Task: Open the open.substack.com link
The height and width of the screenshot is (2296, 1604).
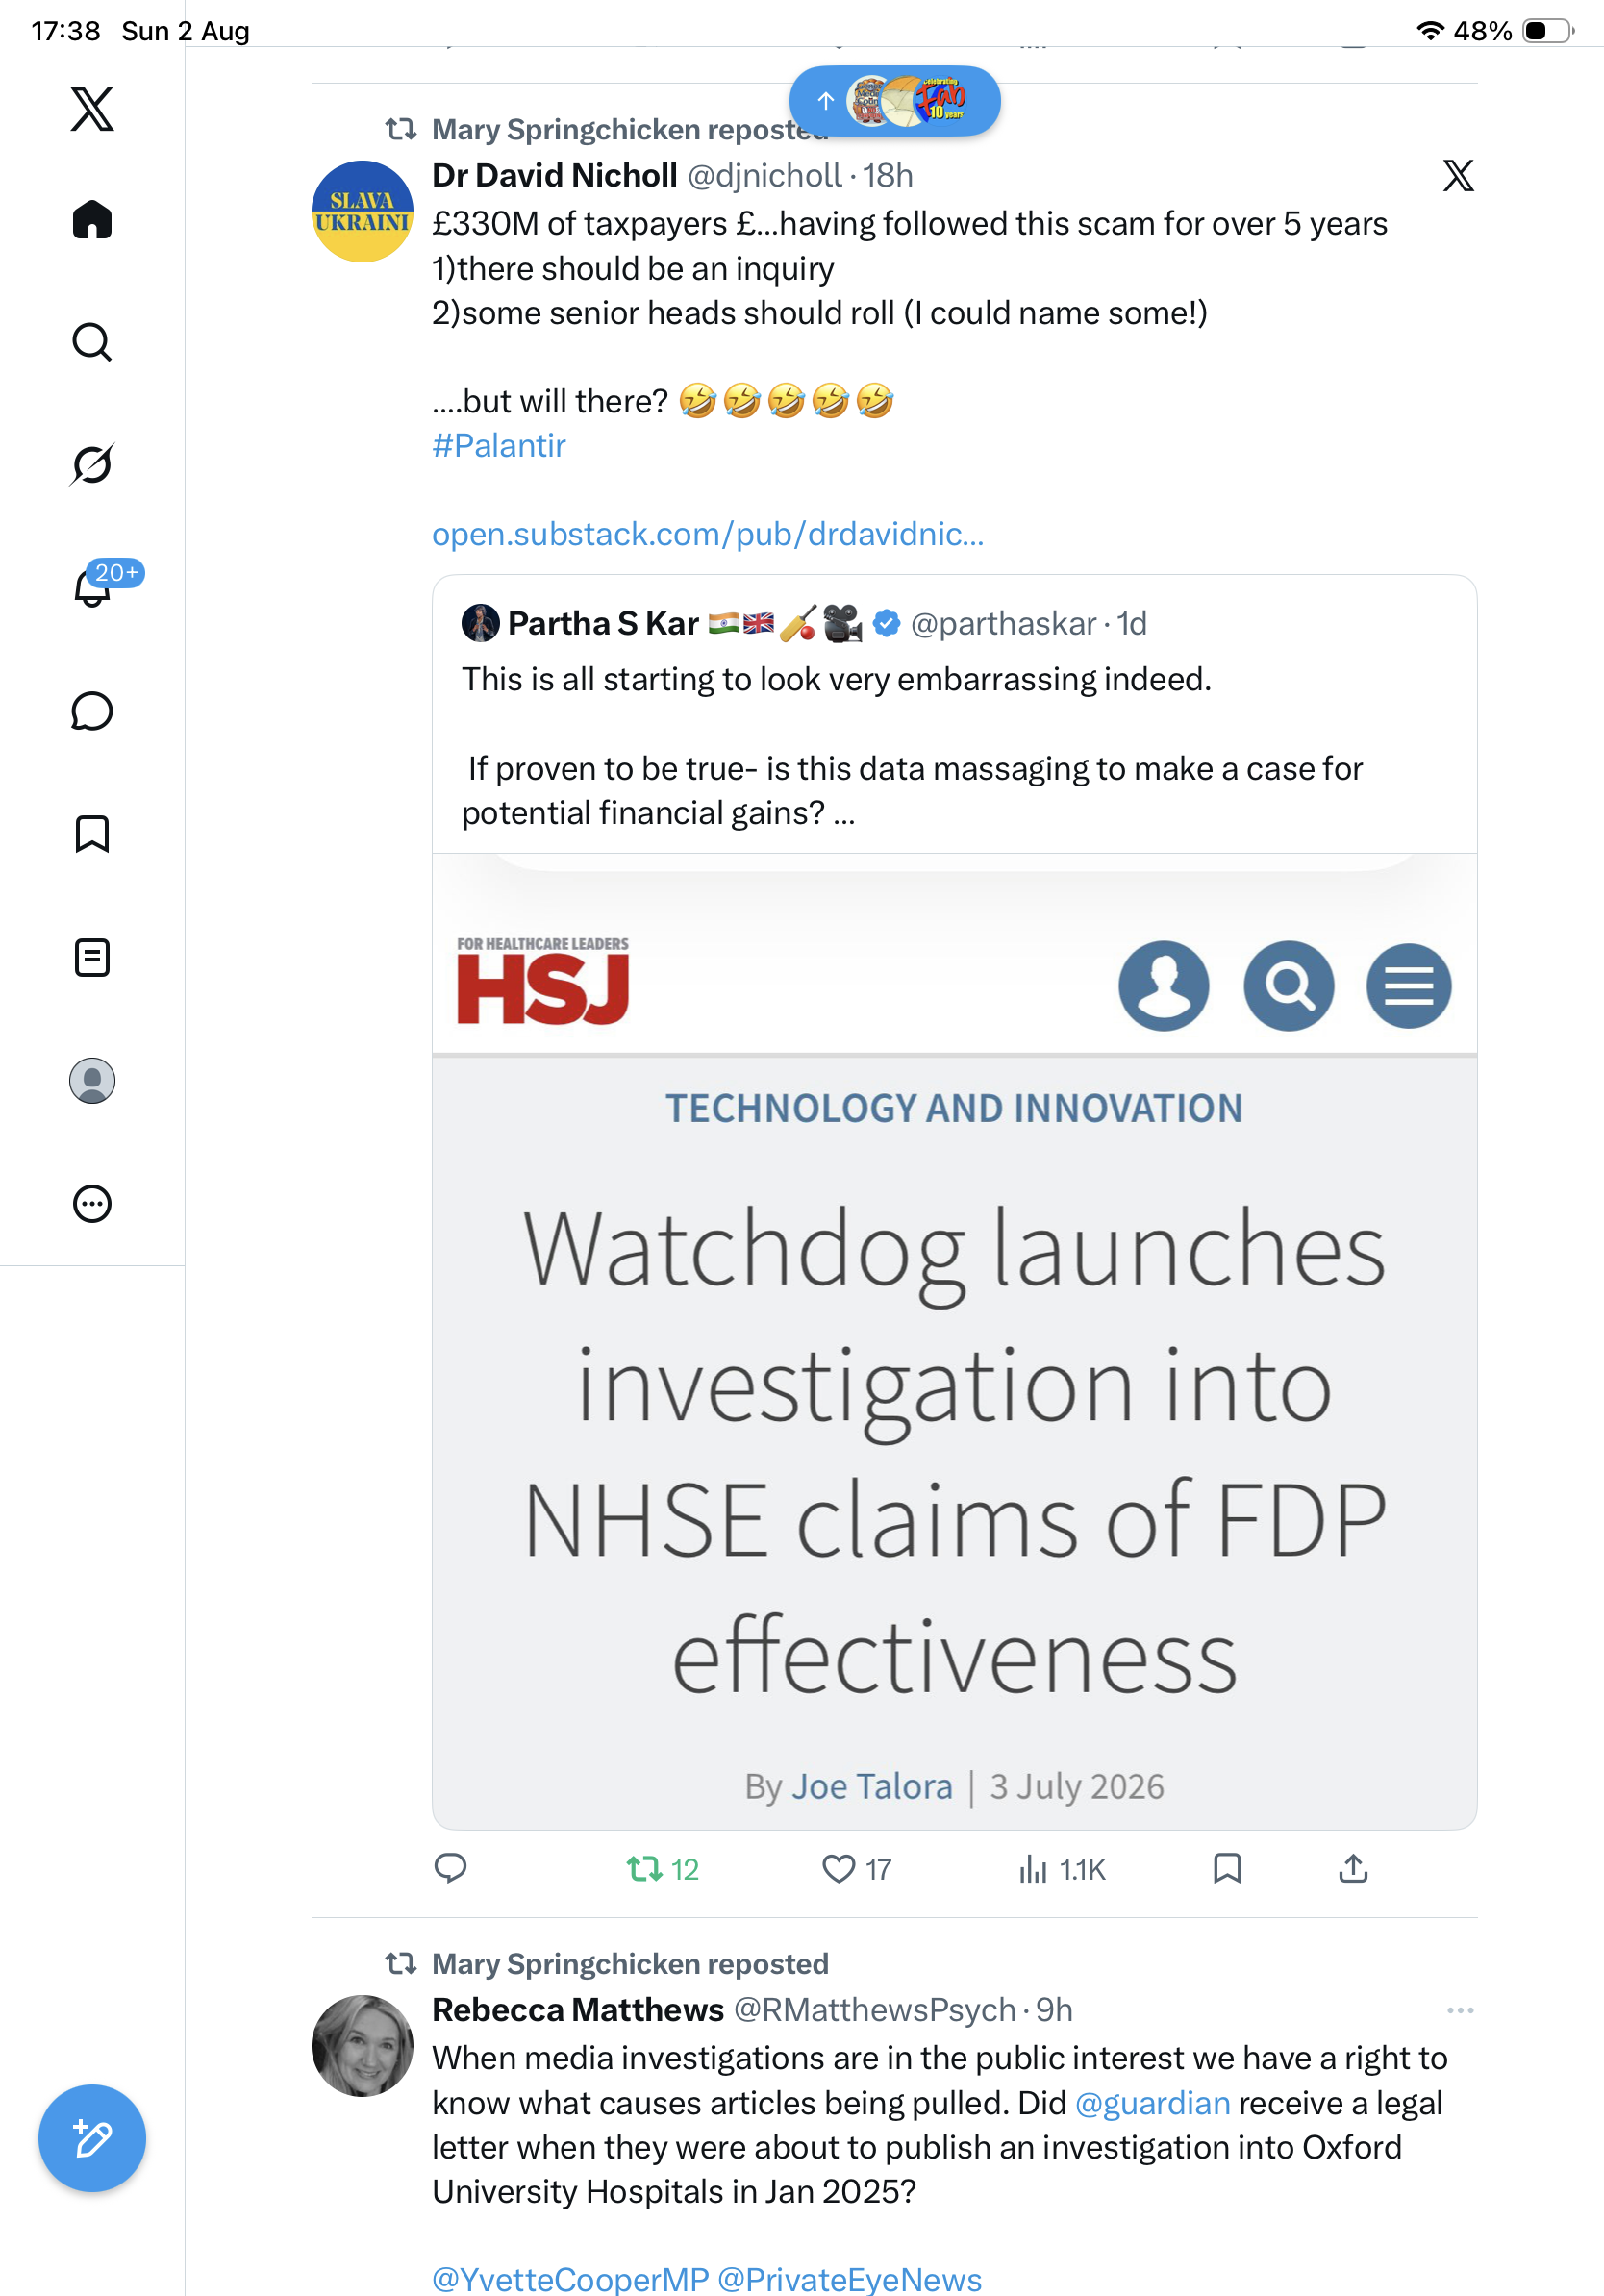Action: [707, 534]
